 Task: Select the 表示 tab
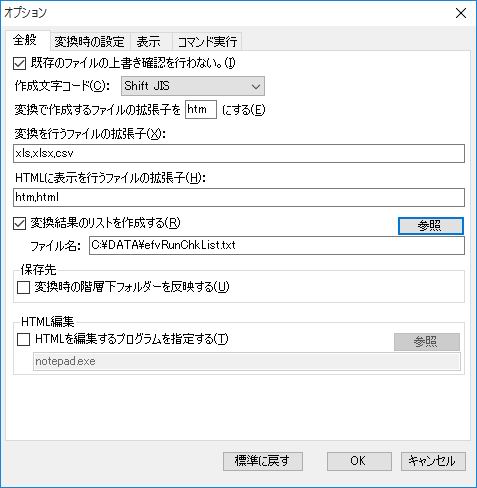(x=149, y=42)
